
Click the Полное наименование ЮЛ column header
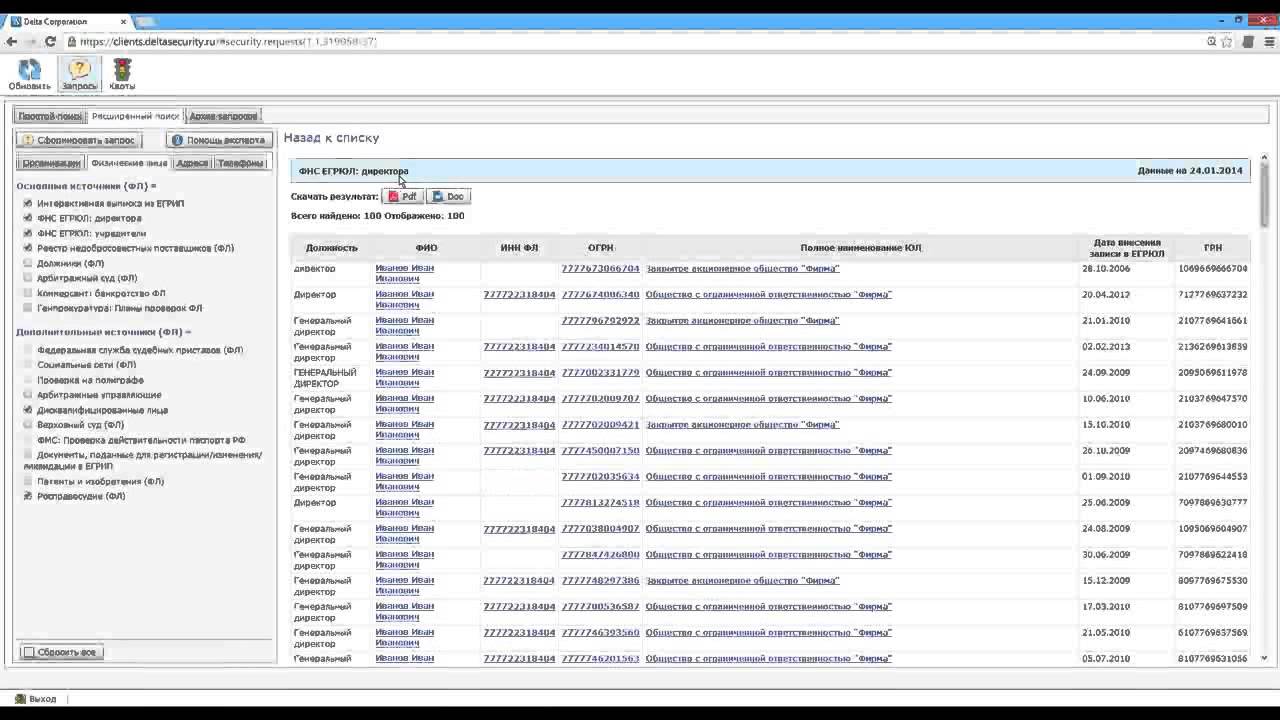pos(860,248)
